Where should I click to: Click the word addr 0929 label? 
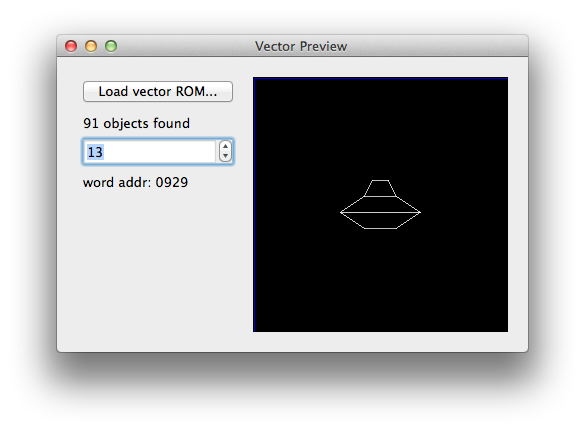[x=135, y=182]
